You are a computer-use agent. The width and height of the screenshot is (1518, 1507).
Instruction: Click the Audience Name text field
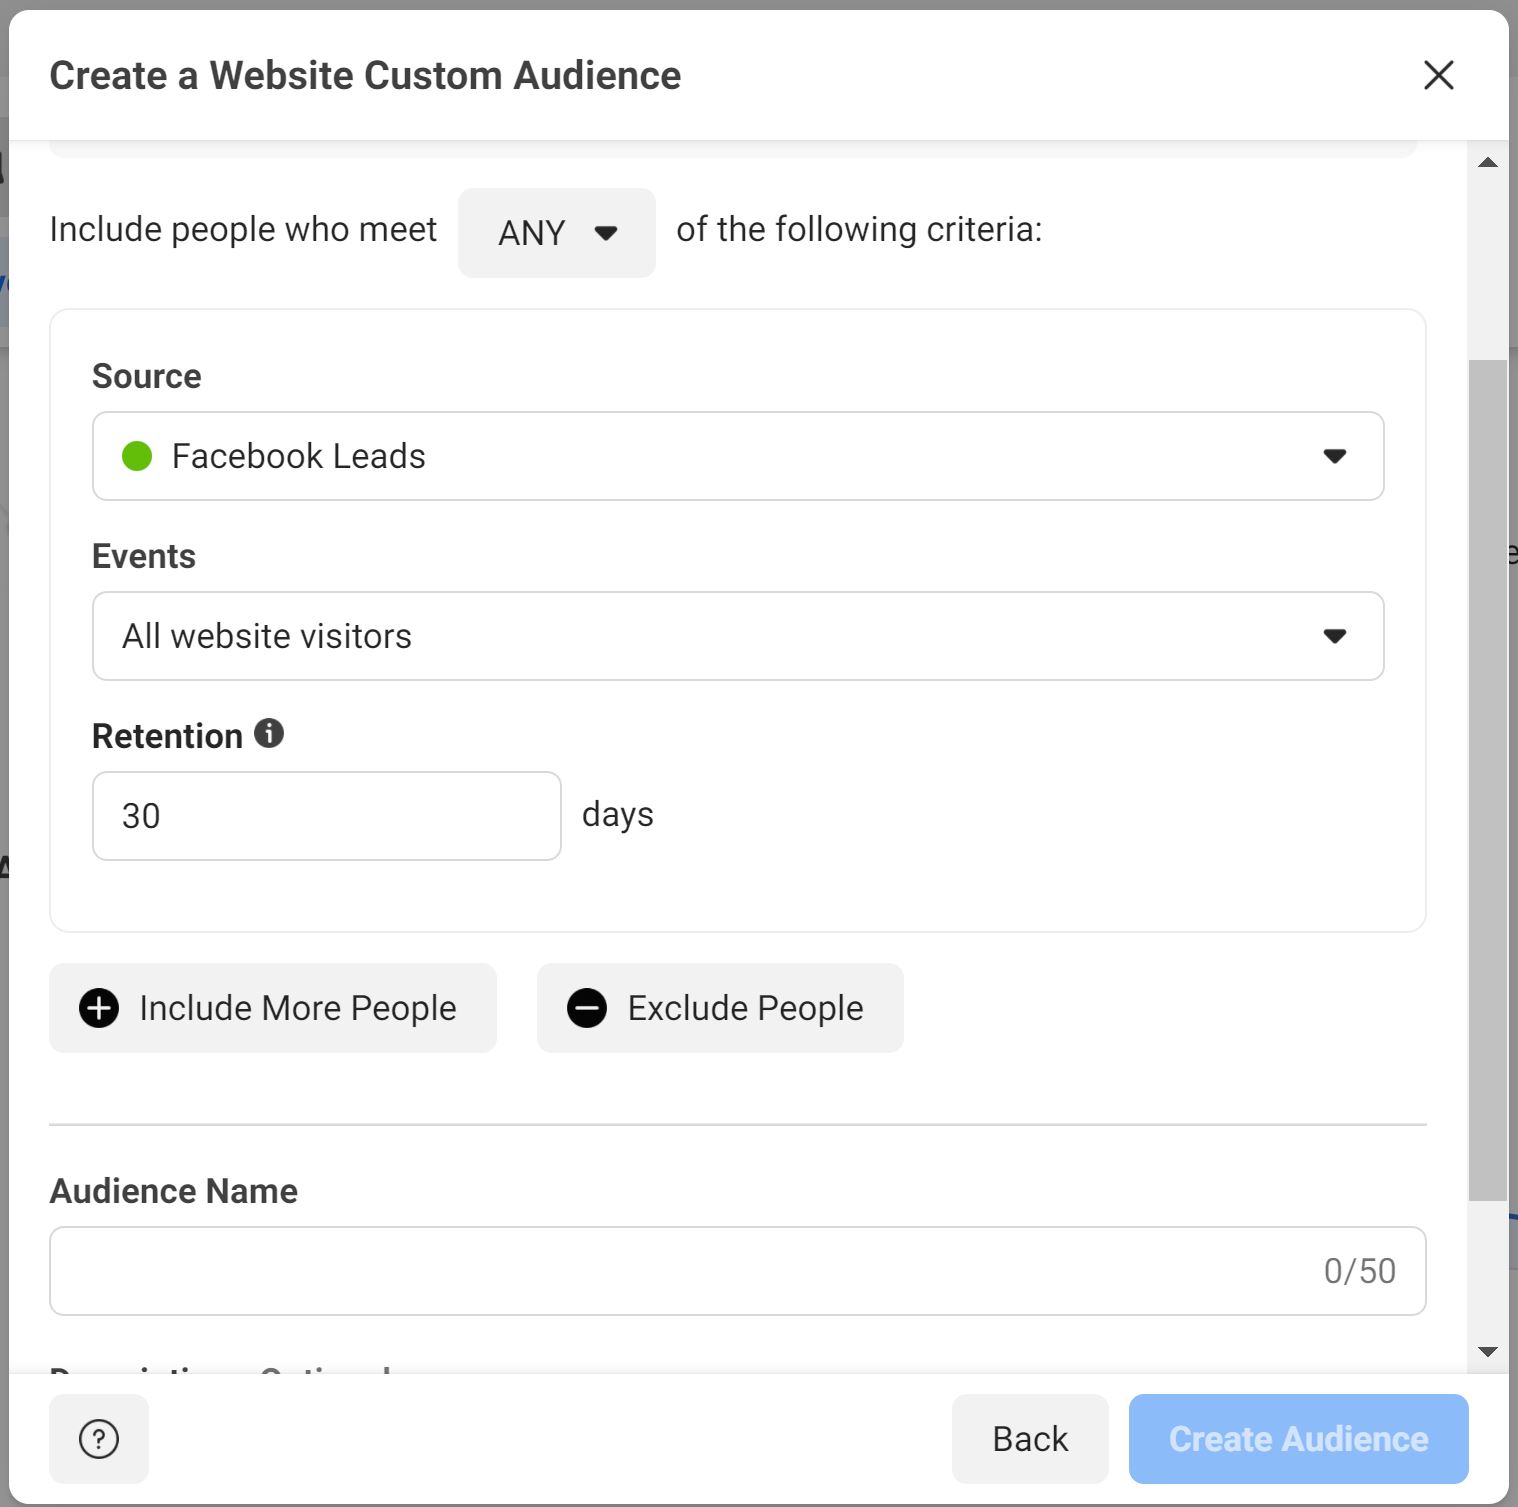pos(738,1271)
